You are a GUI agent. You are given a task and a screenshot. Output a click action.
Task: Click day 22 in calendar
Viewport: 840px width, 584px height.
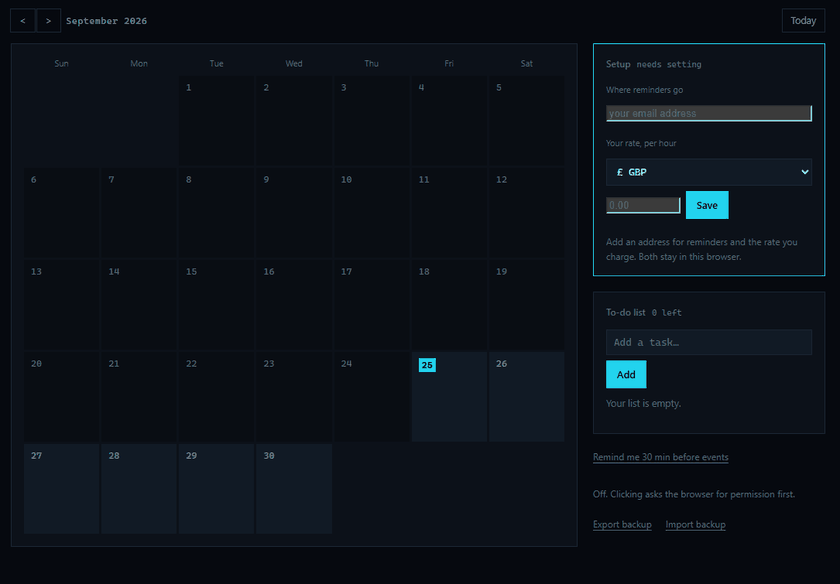(x=216, y=396)
